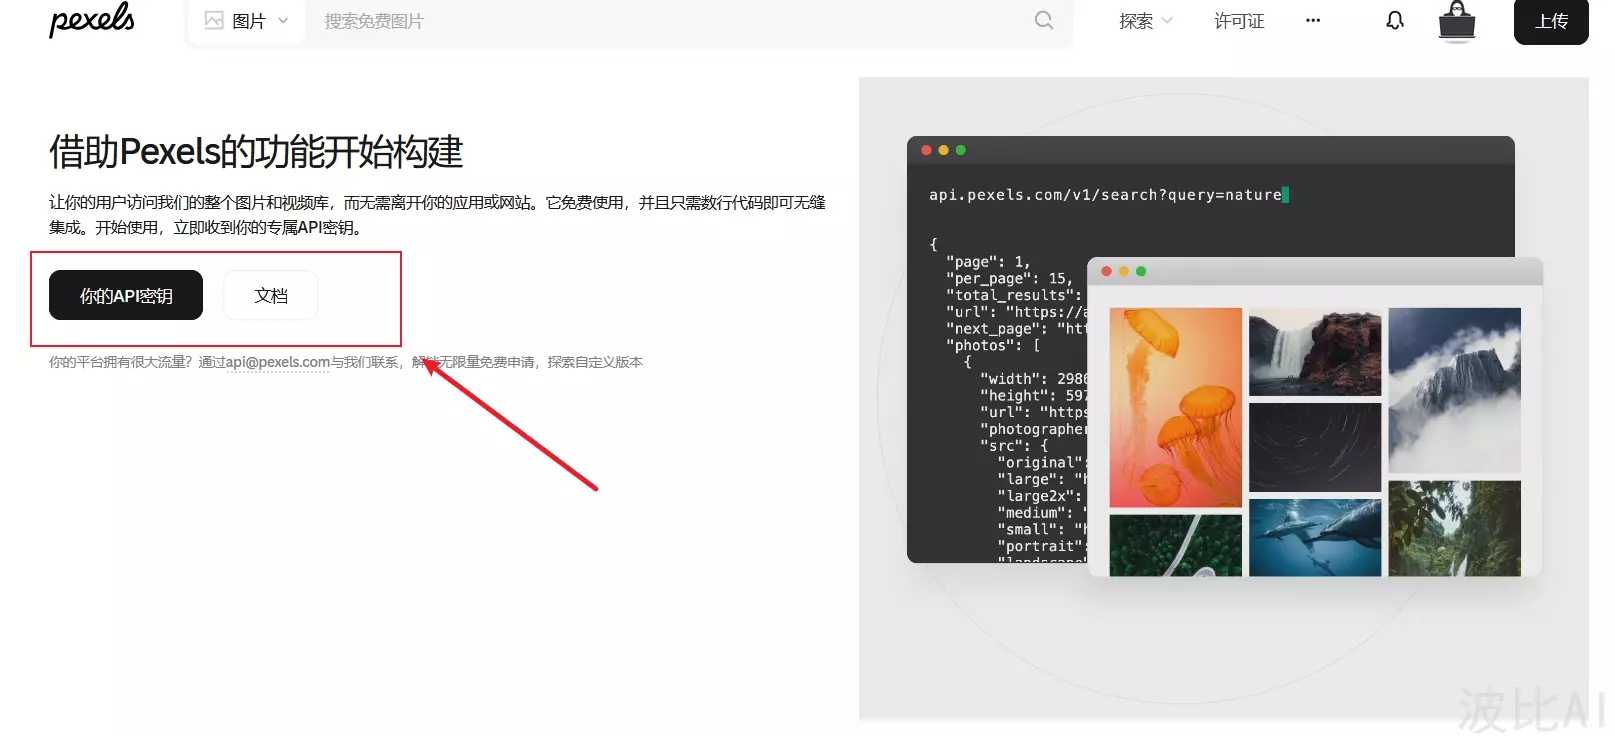Click the api@pexels.com email link
Screen dimensions: 1615x736
click(277, 362)
